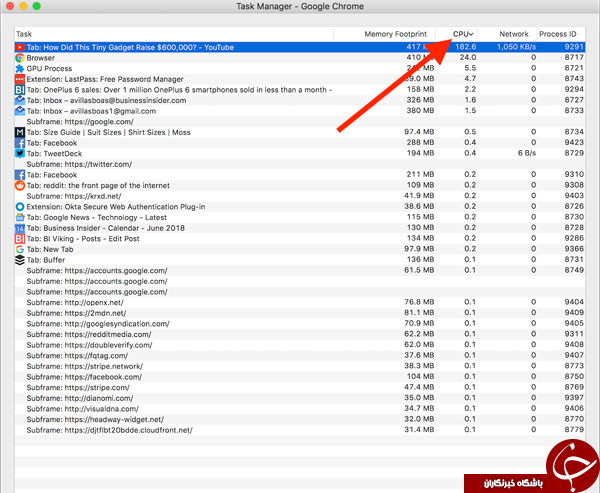Select Subframe: https://2mdn.net/ row
Screen dimensions: 600x493
click(300, 313)
